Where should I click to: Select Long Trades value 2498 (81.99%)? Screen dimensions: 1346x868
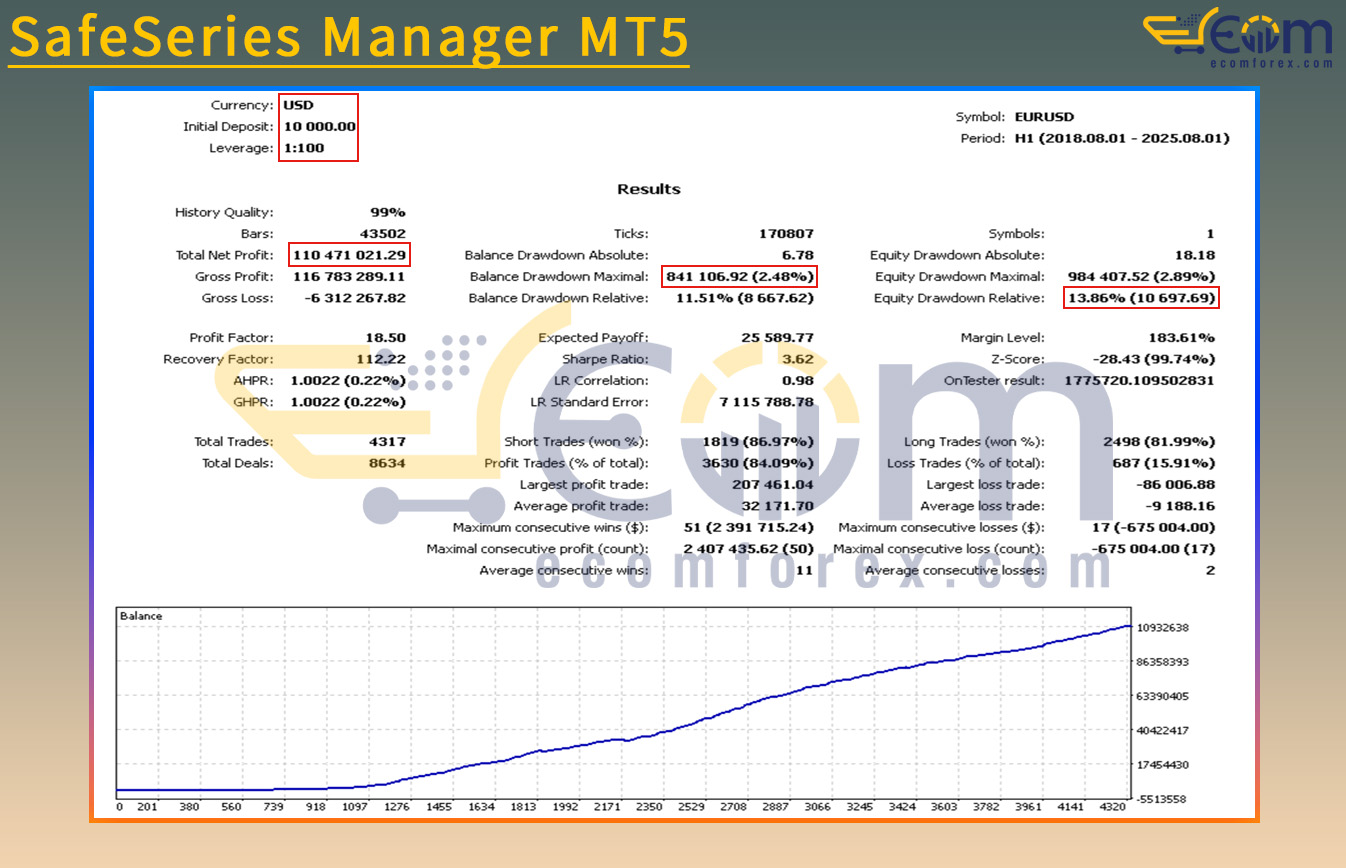pyautogui.click(x=1161, y=441)
